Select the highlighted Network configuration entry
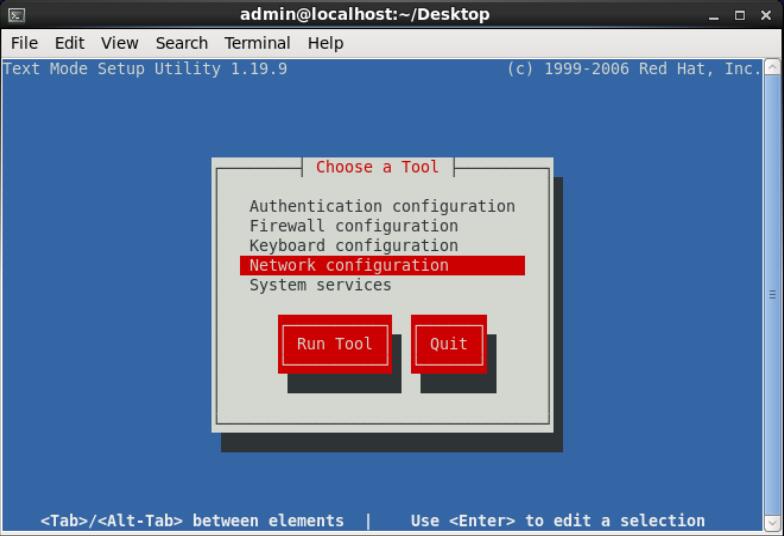Viewport: 784px width, 536px height. coord(382,266)
